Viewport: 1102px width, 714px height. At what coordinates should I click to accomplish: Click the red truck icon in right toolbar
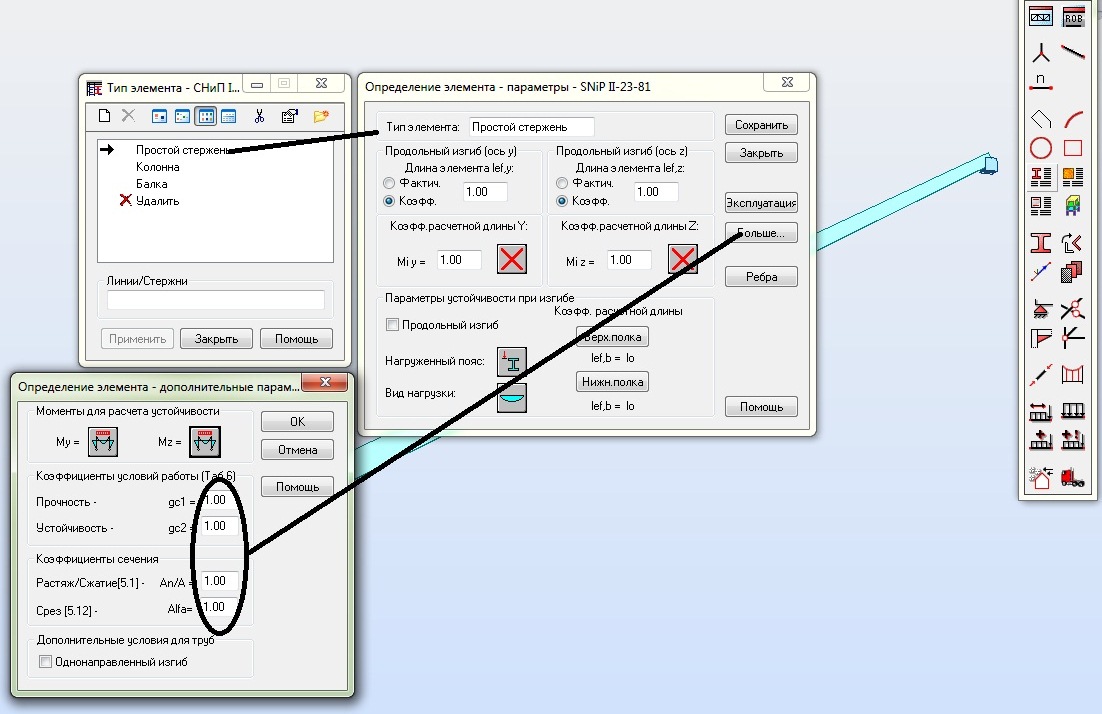pos(1072,479)
